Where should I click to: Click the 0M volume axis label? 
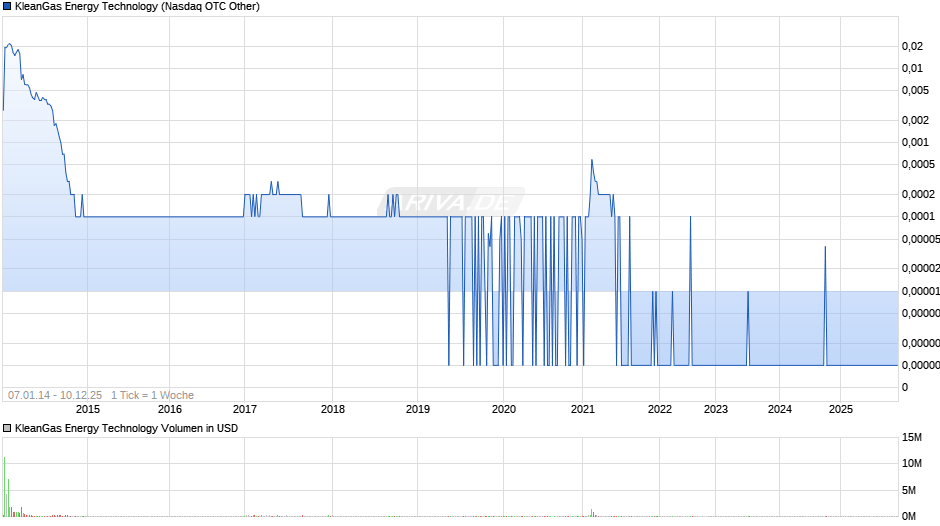(x=909, y=516)
